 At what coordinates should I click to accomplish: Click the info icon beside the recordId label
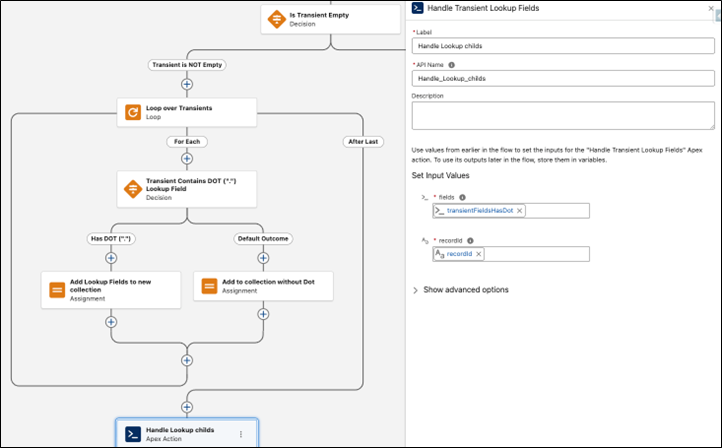tap(470, 240)
